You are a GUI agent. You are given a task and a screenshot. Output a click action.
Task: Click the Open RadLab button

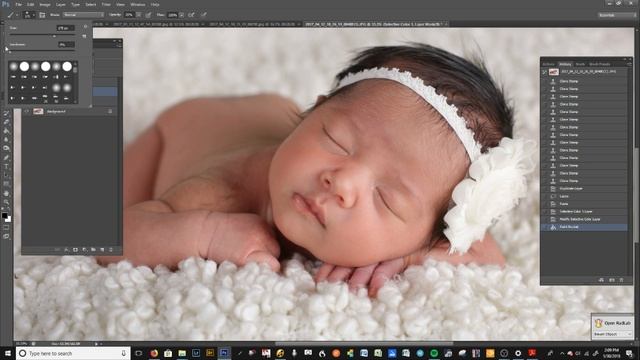[613, 323]
